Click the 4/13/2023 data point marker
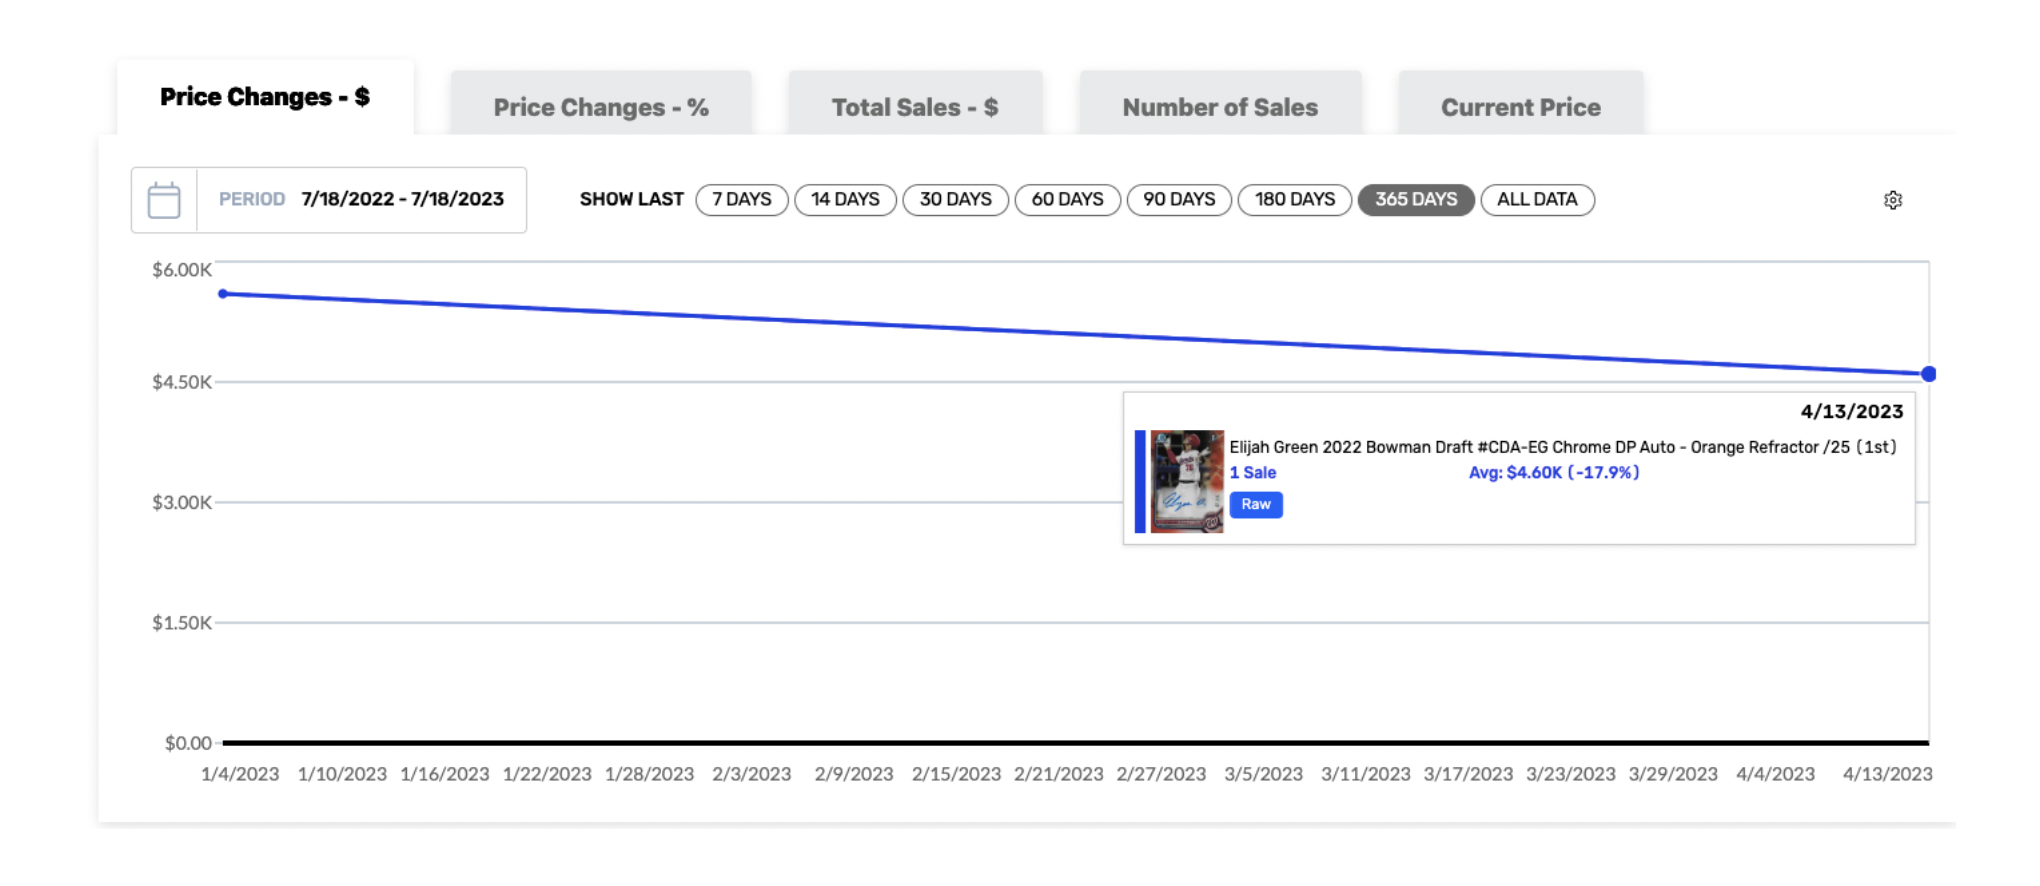The width and height of the screenshot is (2040, 886). click(1929, 374)
